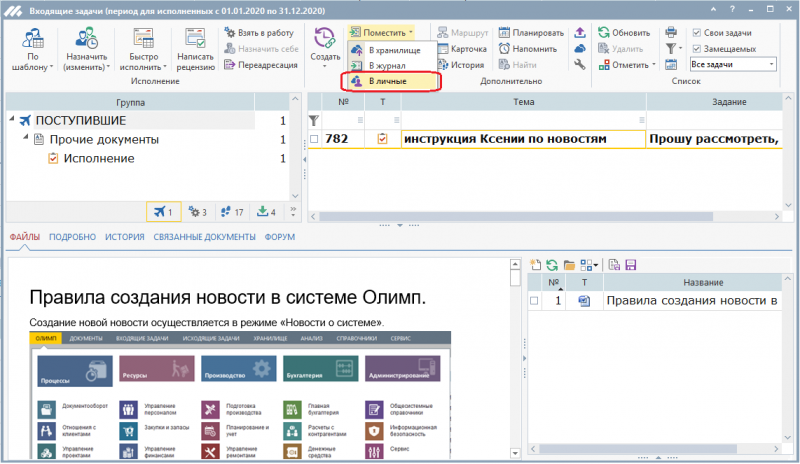Click "Планировать" planning button

coord(531,33)
